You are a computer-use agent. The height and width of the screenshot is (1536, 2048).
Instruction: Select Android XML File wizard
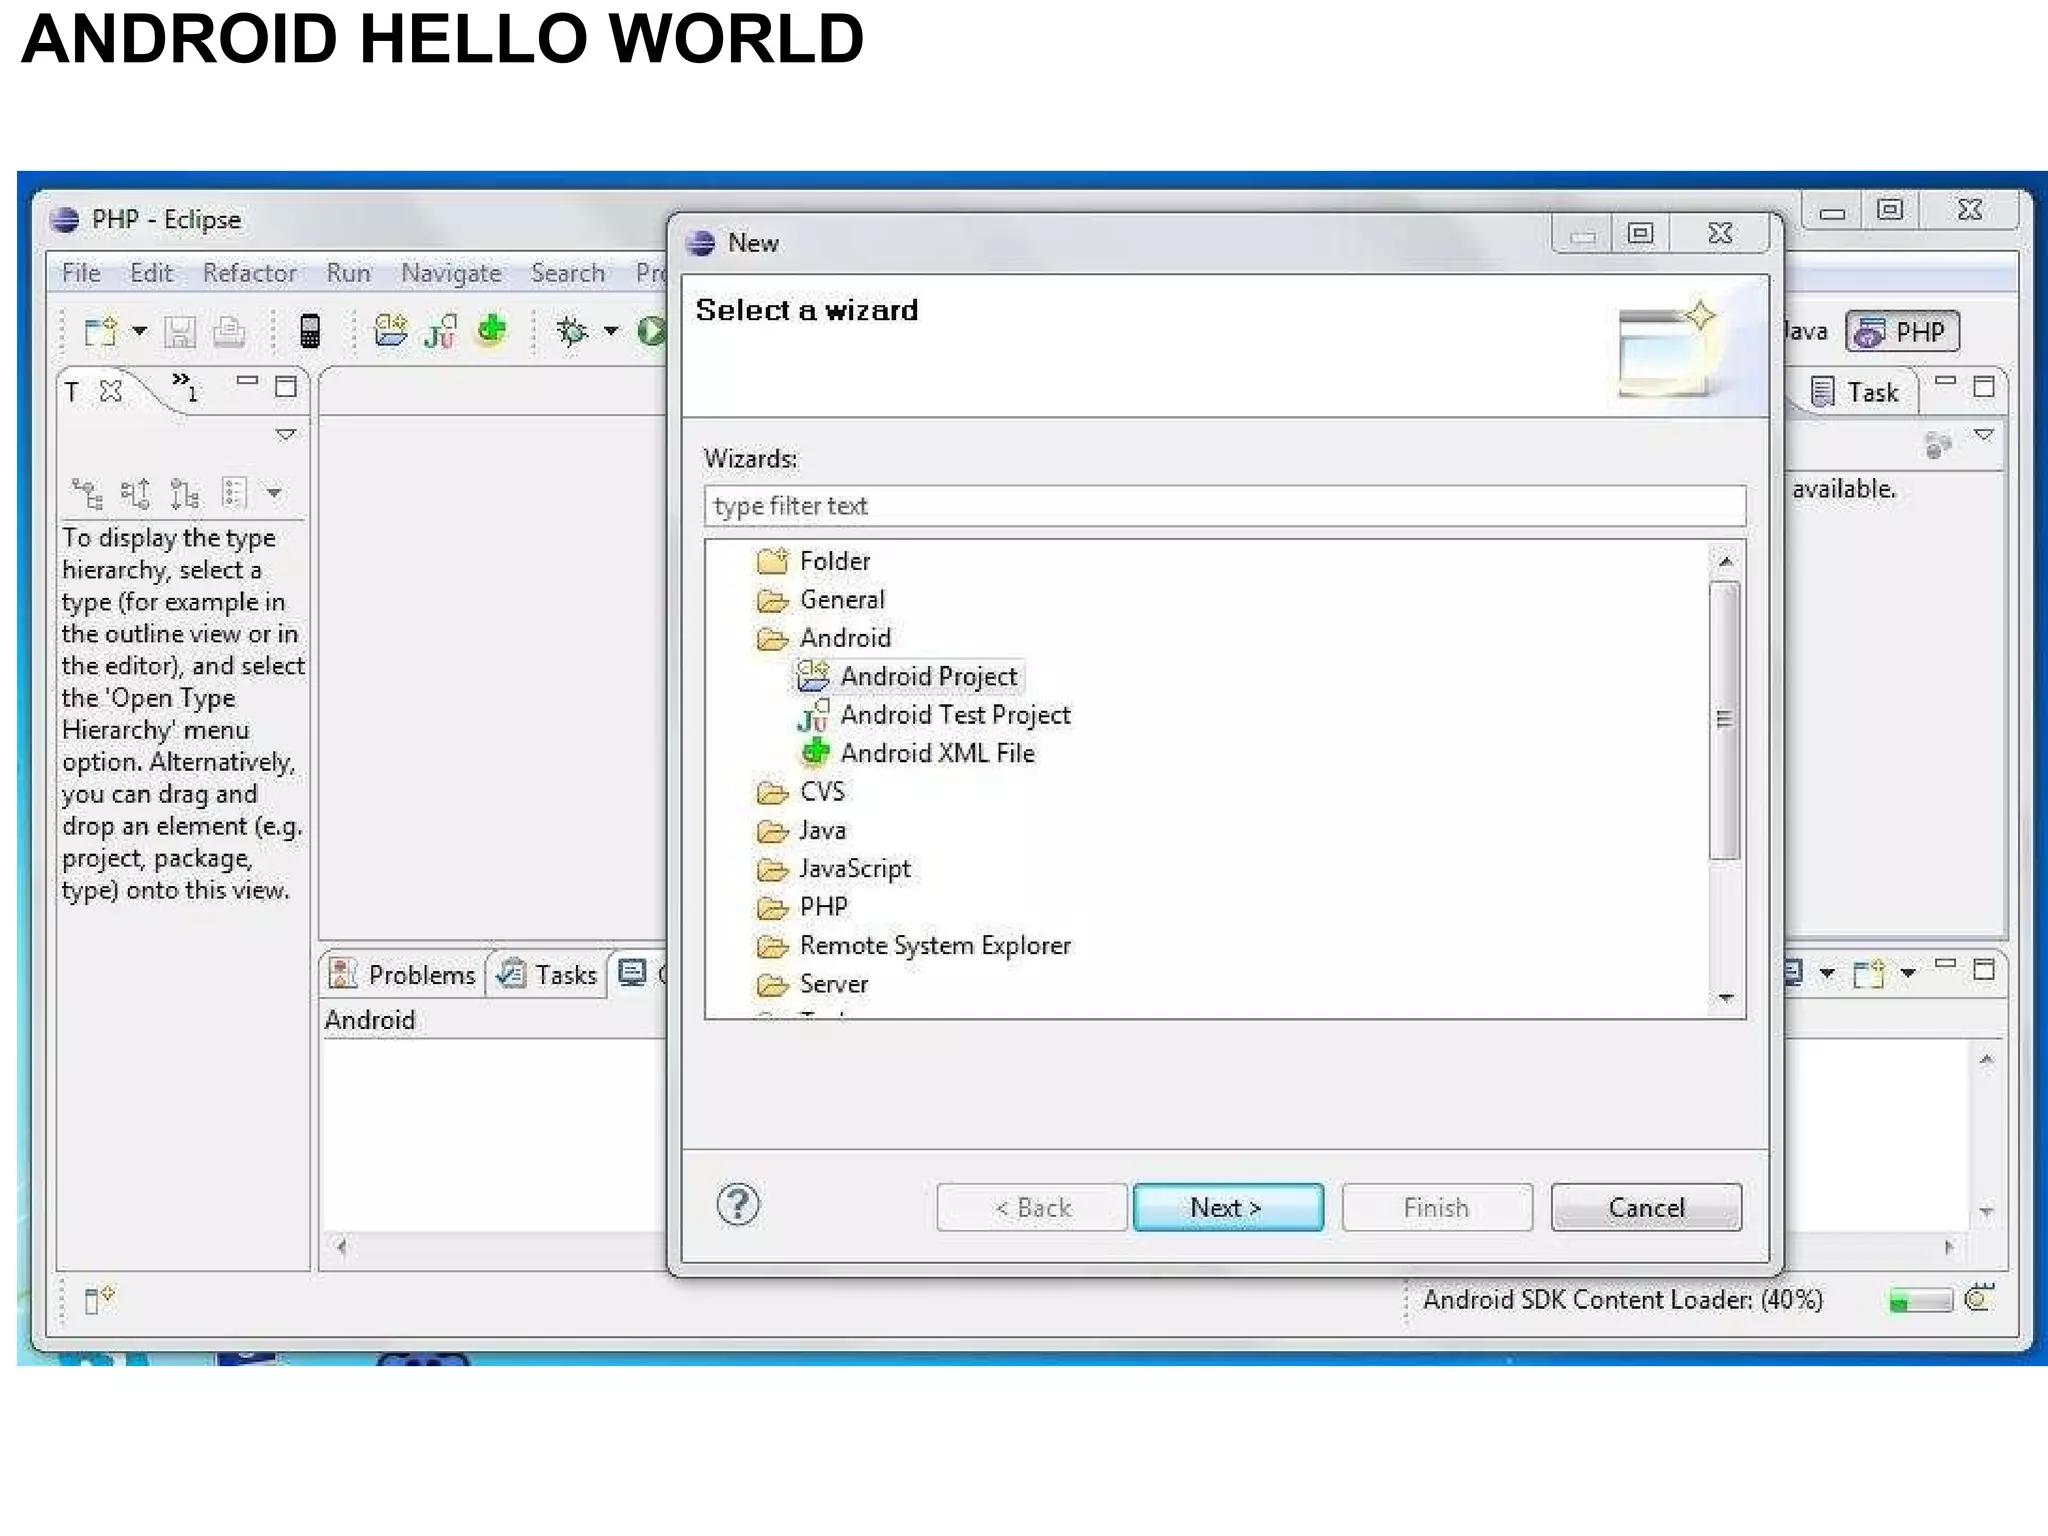coord(917,753)
